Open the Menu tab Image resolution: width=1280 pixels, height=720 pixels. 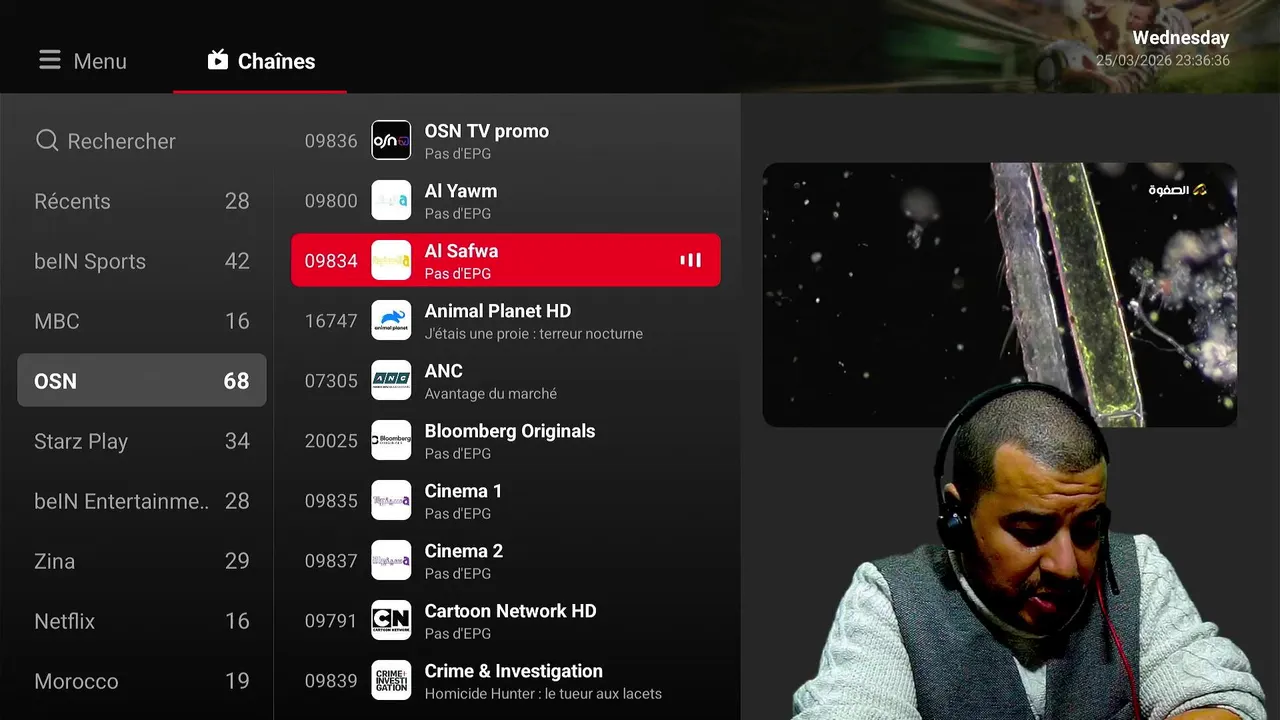[83, 61]
